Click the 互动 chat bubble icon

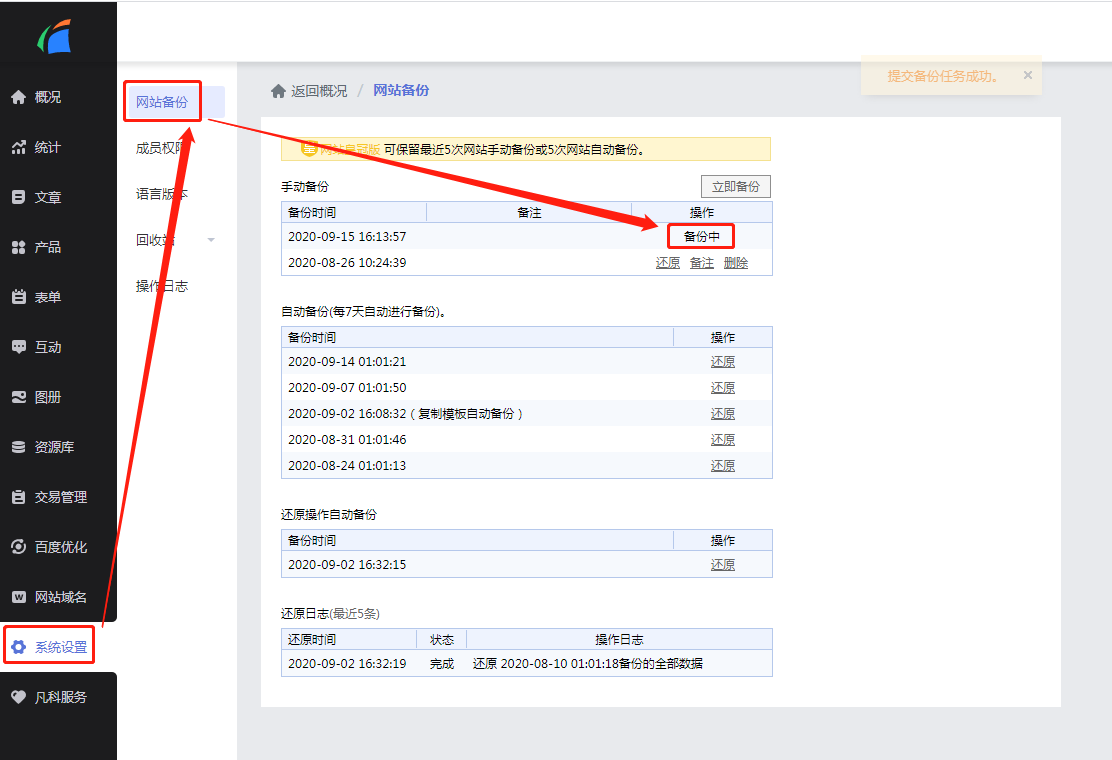18,347
